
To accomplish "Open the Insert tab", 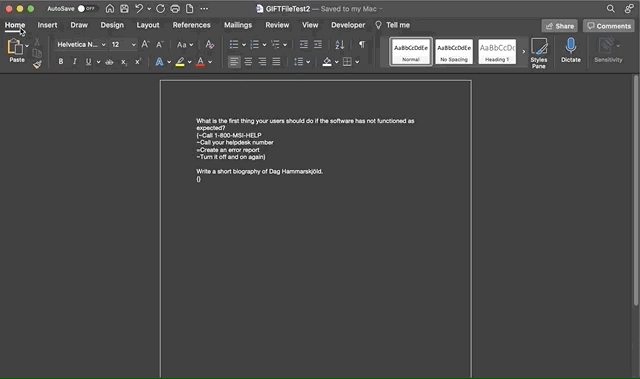I will click(47, 25).
